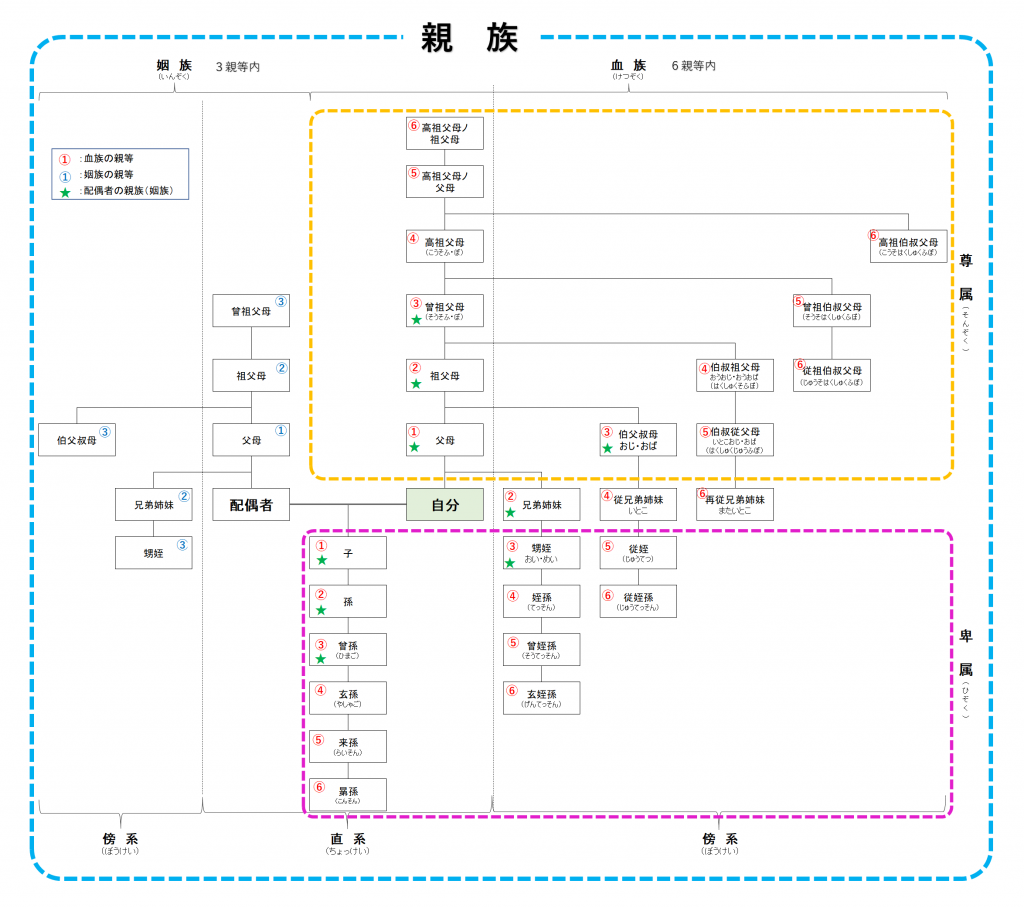Select the 来孫 (らいそん) box

point(348,746)
